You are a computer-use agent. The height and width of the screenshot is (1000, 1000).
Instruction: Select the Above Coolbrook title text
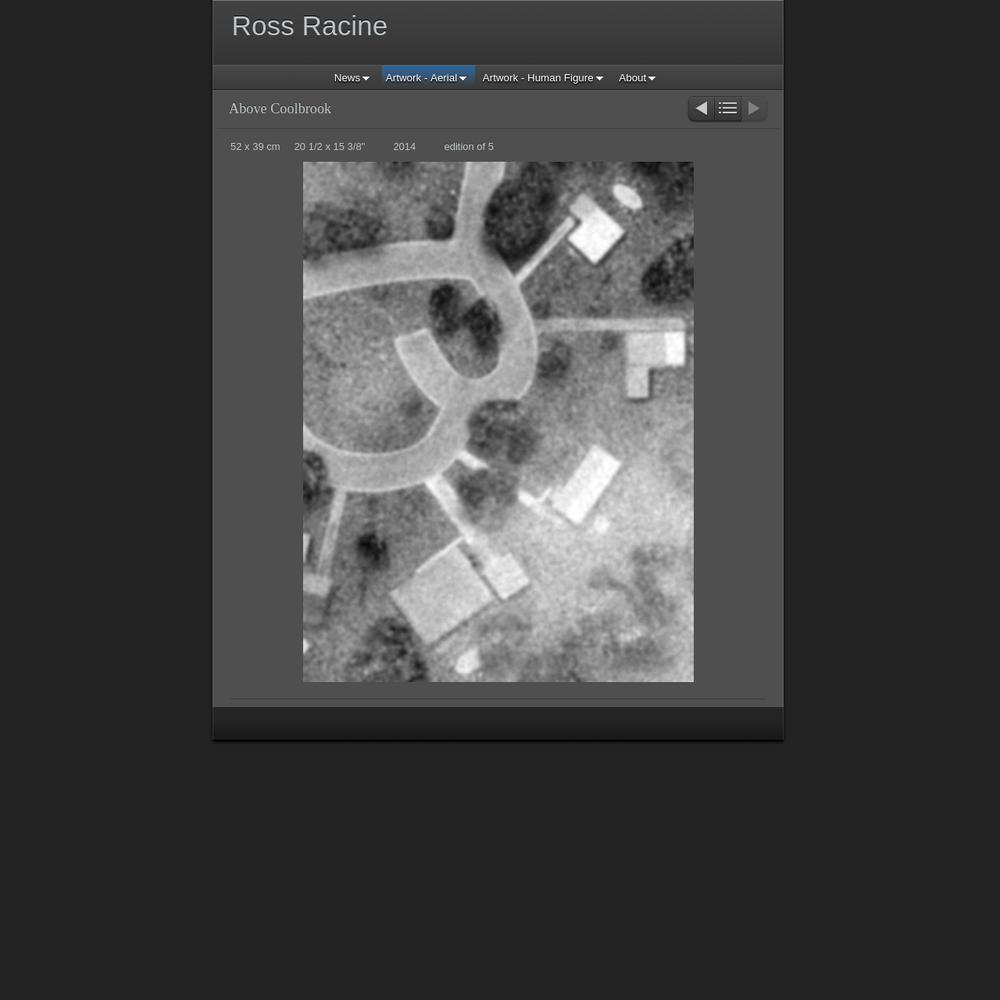(280, 109)
